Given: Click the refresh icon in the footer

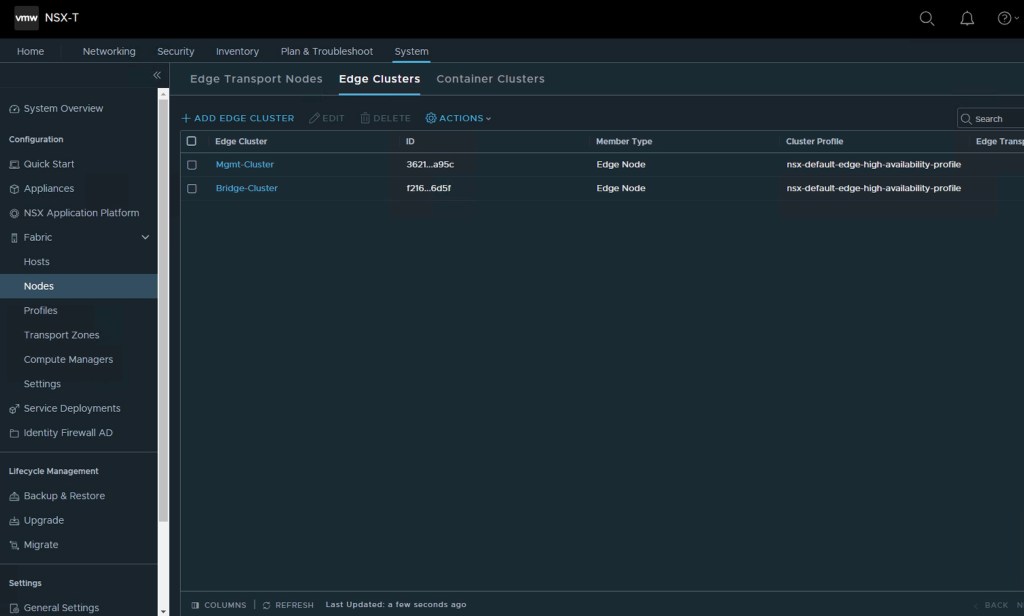Looking at the screenshot, I should (x=266, y=605).
